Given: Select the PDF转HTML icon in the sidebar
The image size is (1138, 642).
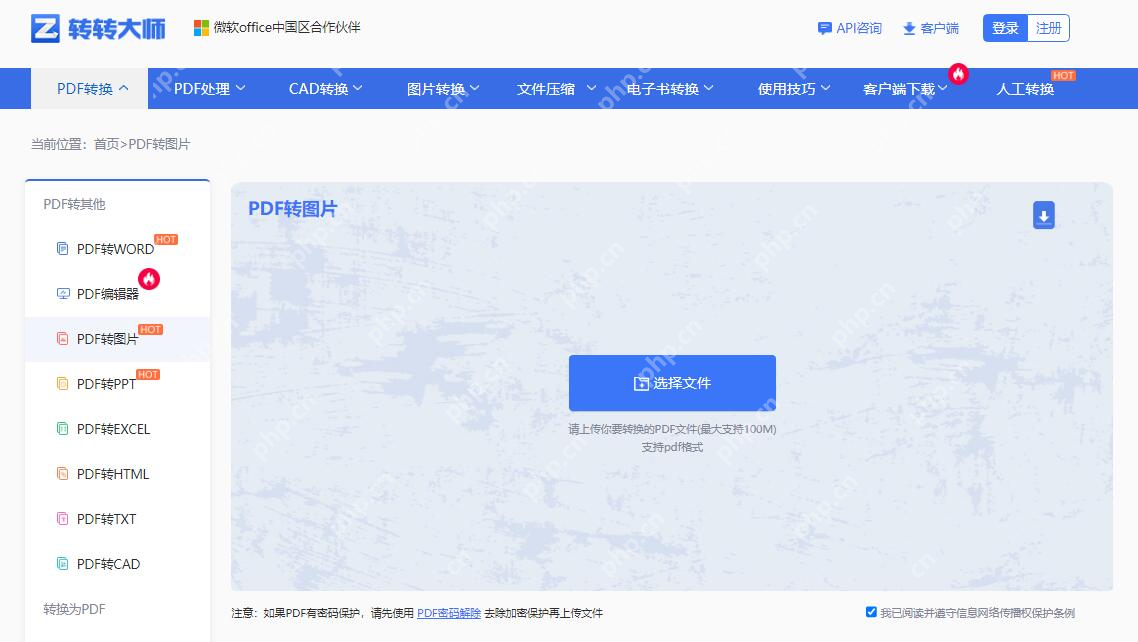Looking at the screenshot, I should click(x=61, y=473).
